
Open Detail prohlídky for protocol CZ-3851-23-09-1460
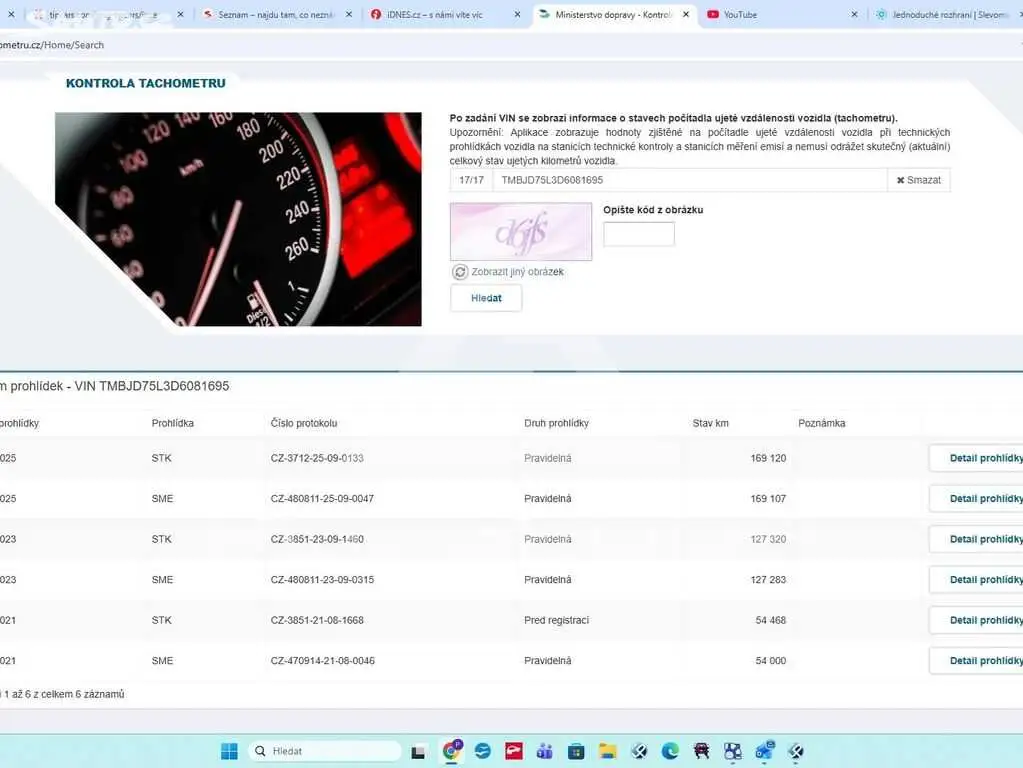tap(976, 539)
